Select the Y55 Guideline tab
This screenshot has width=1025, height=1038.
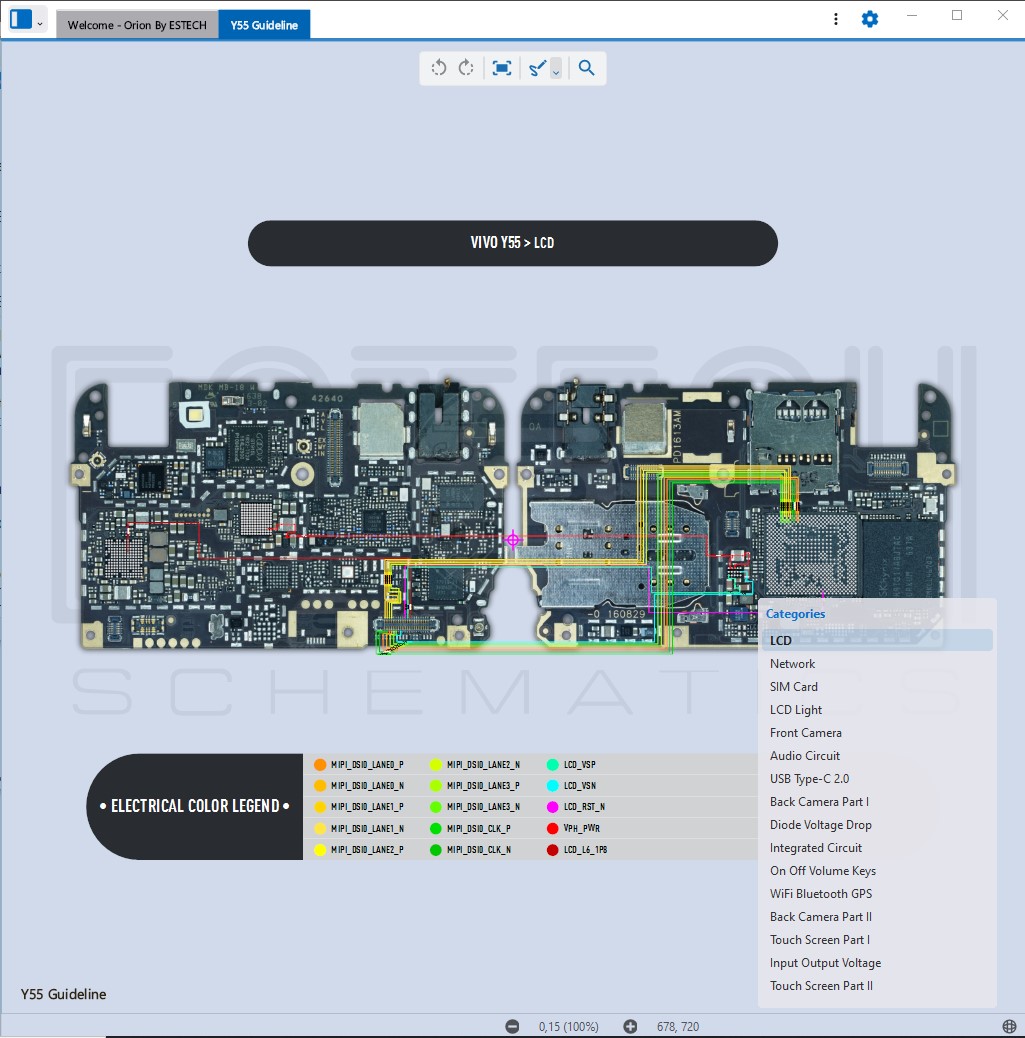point(264,25)
